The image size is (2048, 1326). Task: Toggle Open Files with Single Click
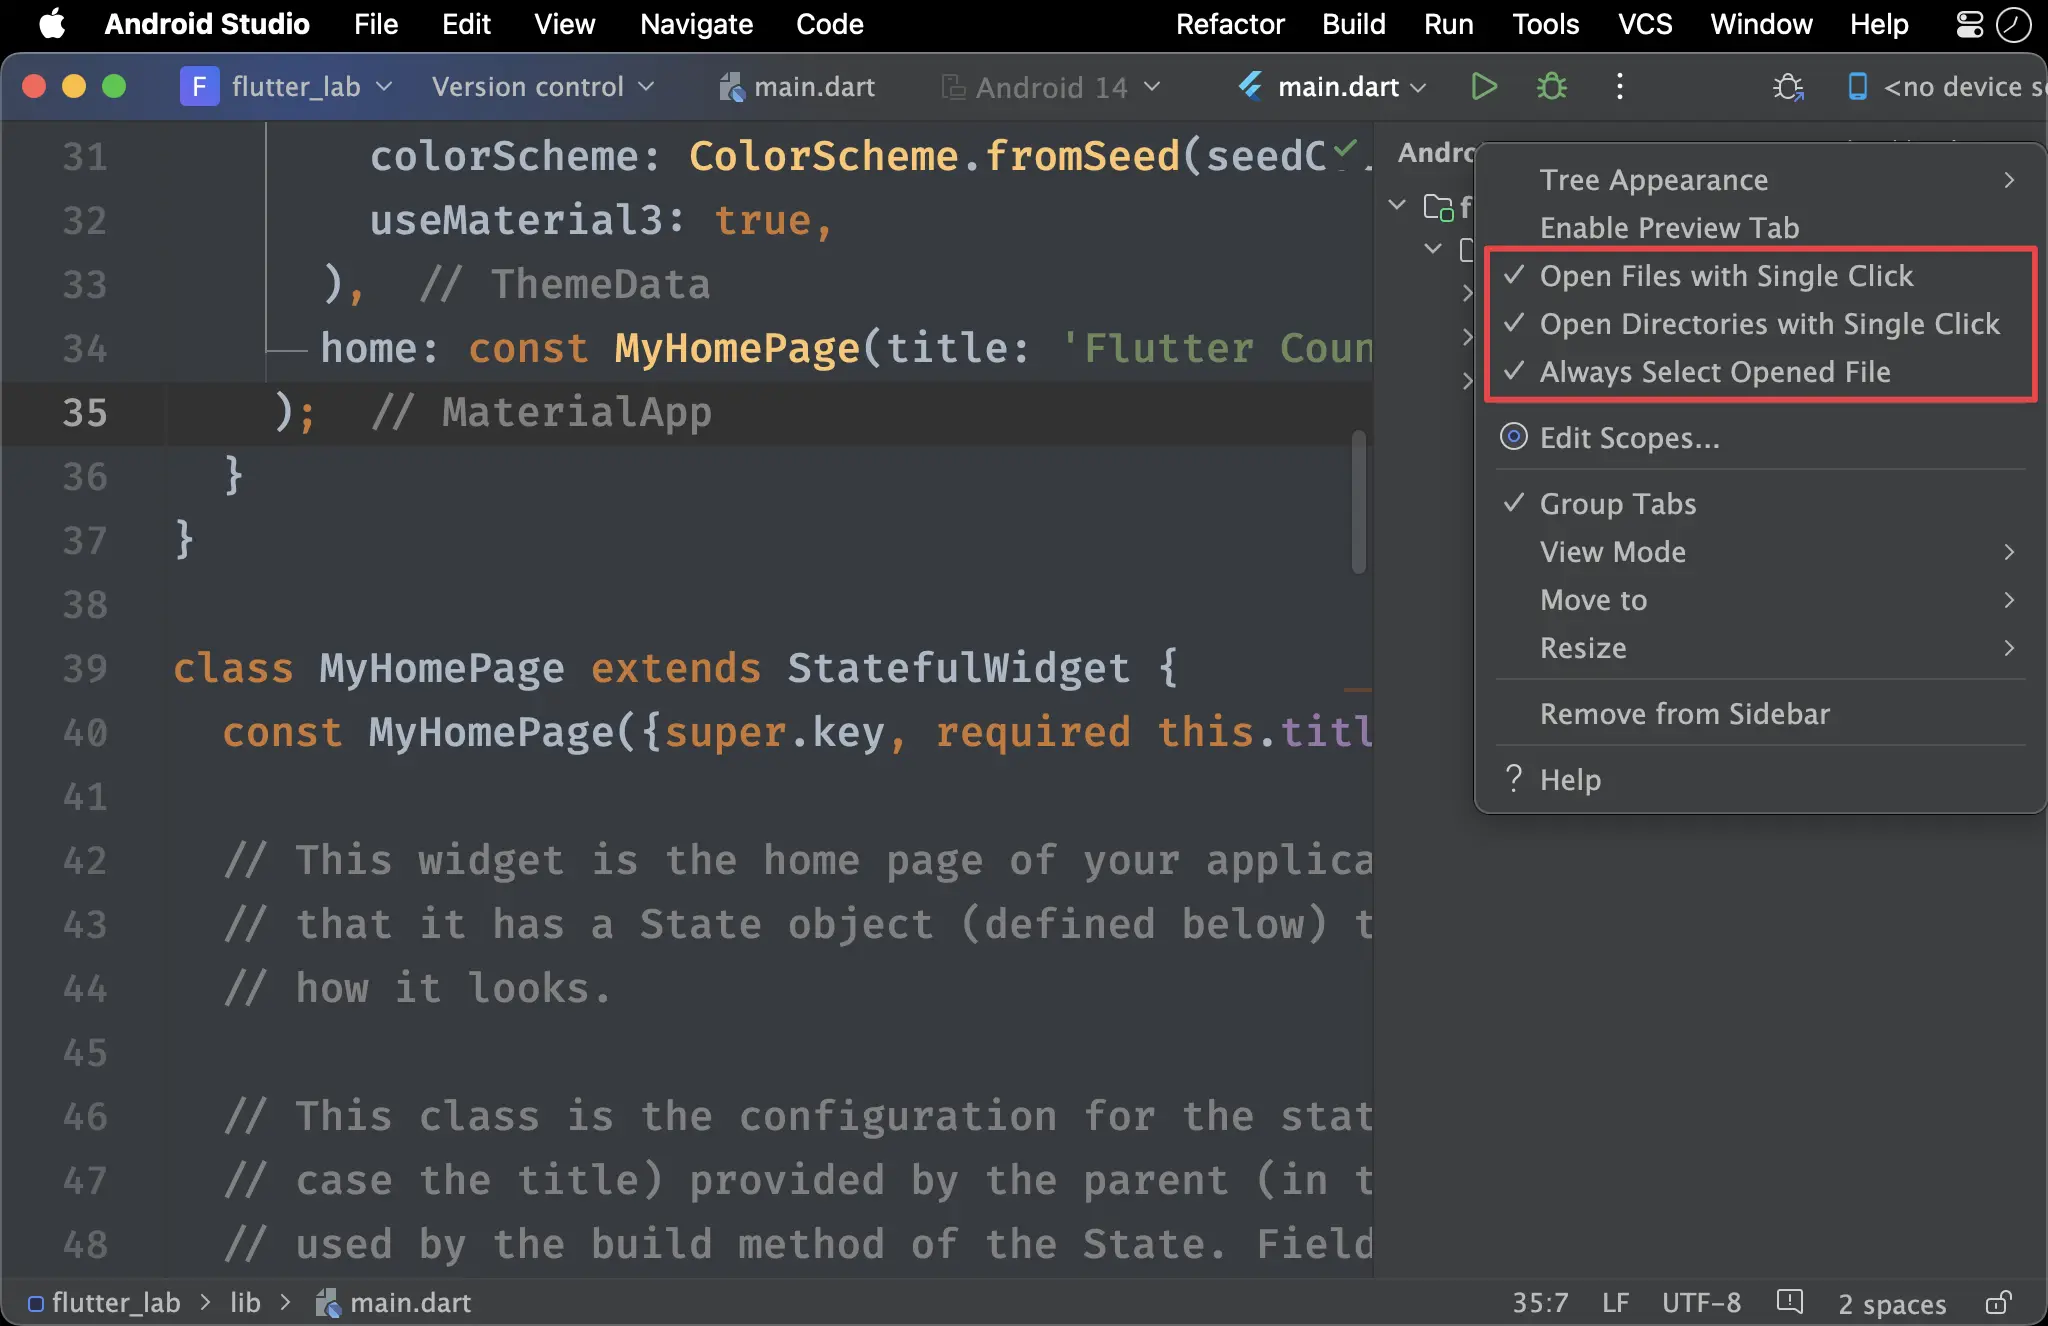(1760, 276)
